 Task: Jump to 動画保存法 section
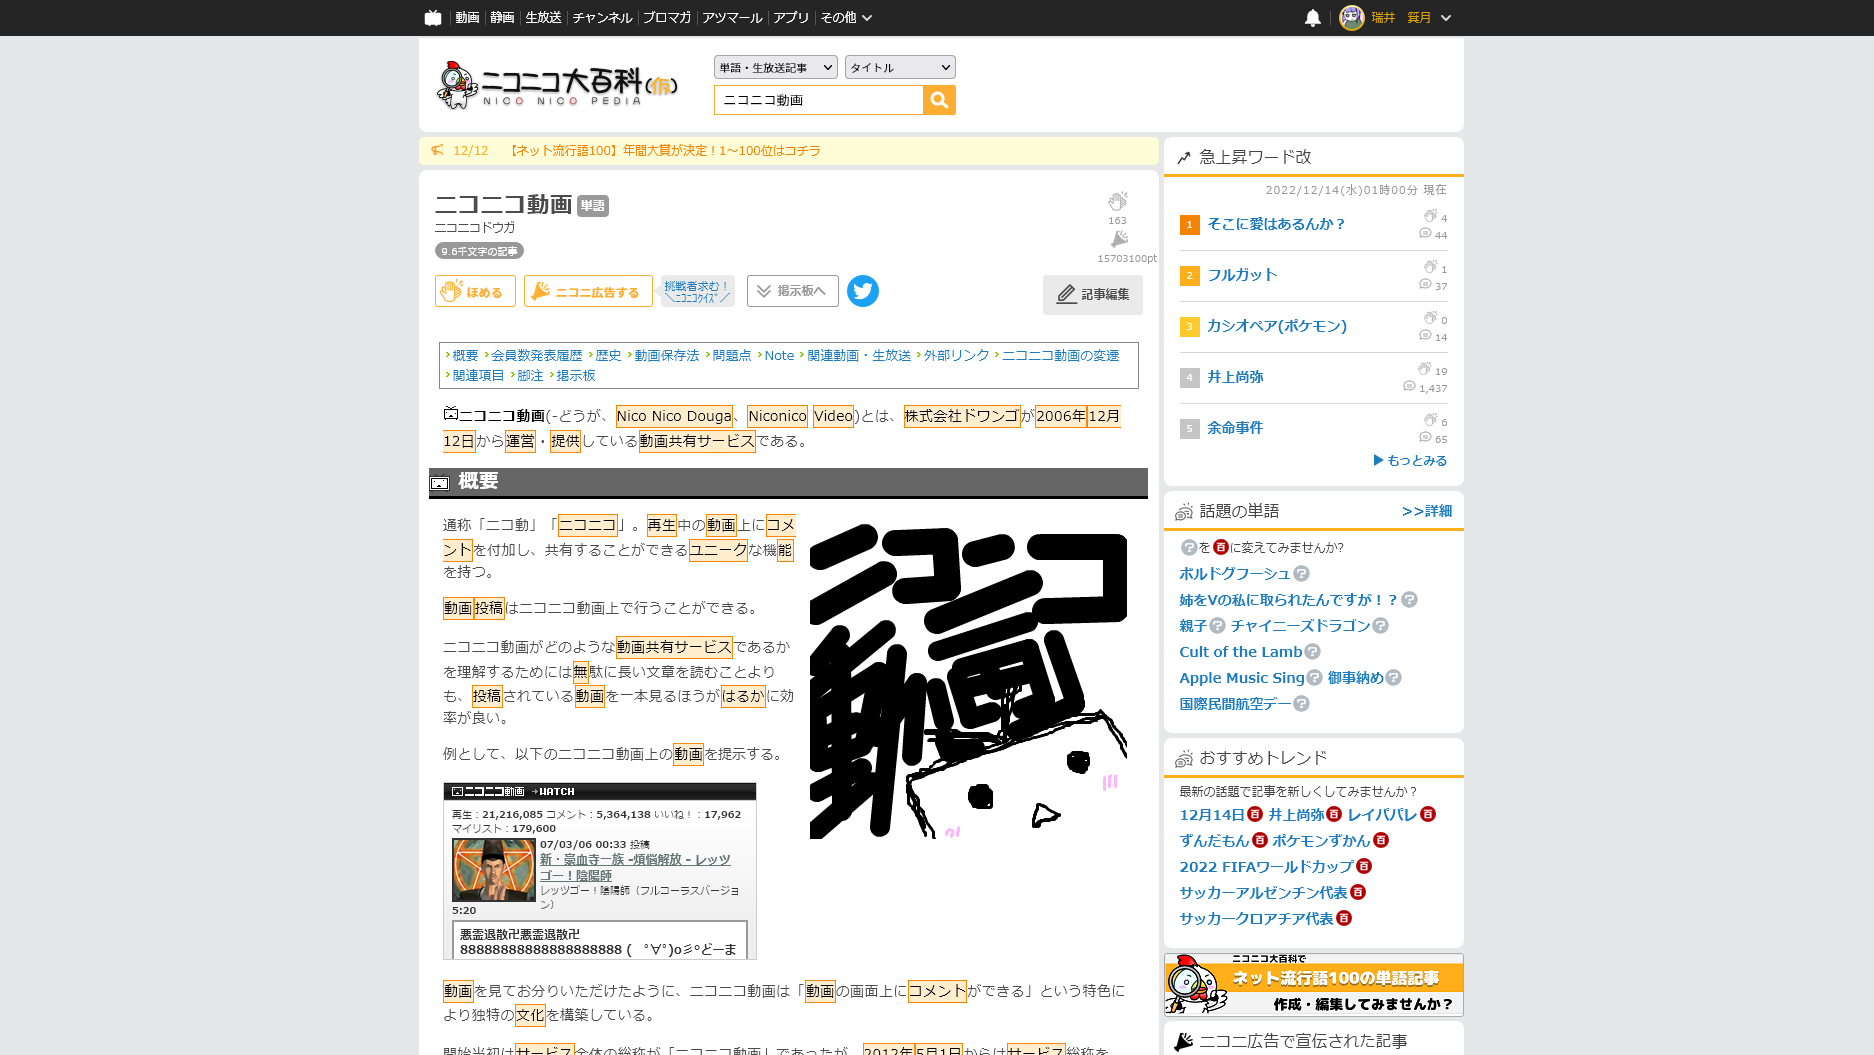(x=666, y=356)
